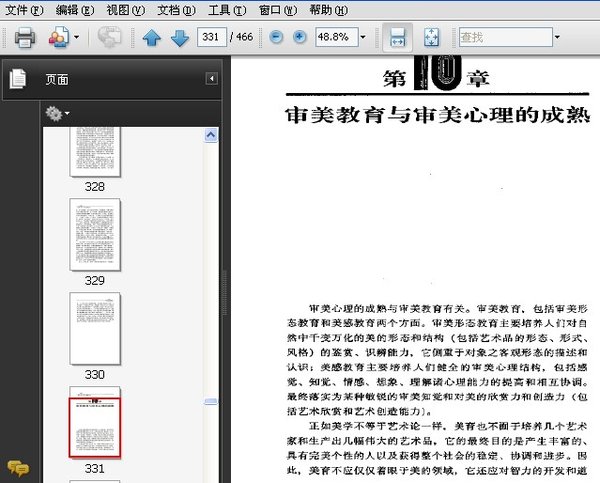Click the chapter title 审美教育与审美心理的成熟
This screenshot has height=483, width=600.
point(437,115)
